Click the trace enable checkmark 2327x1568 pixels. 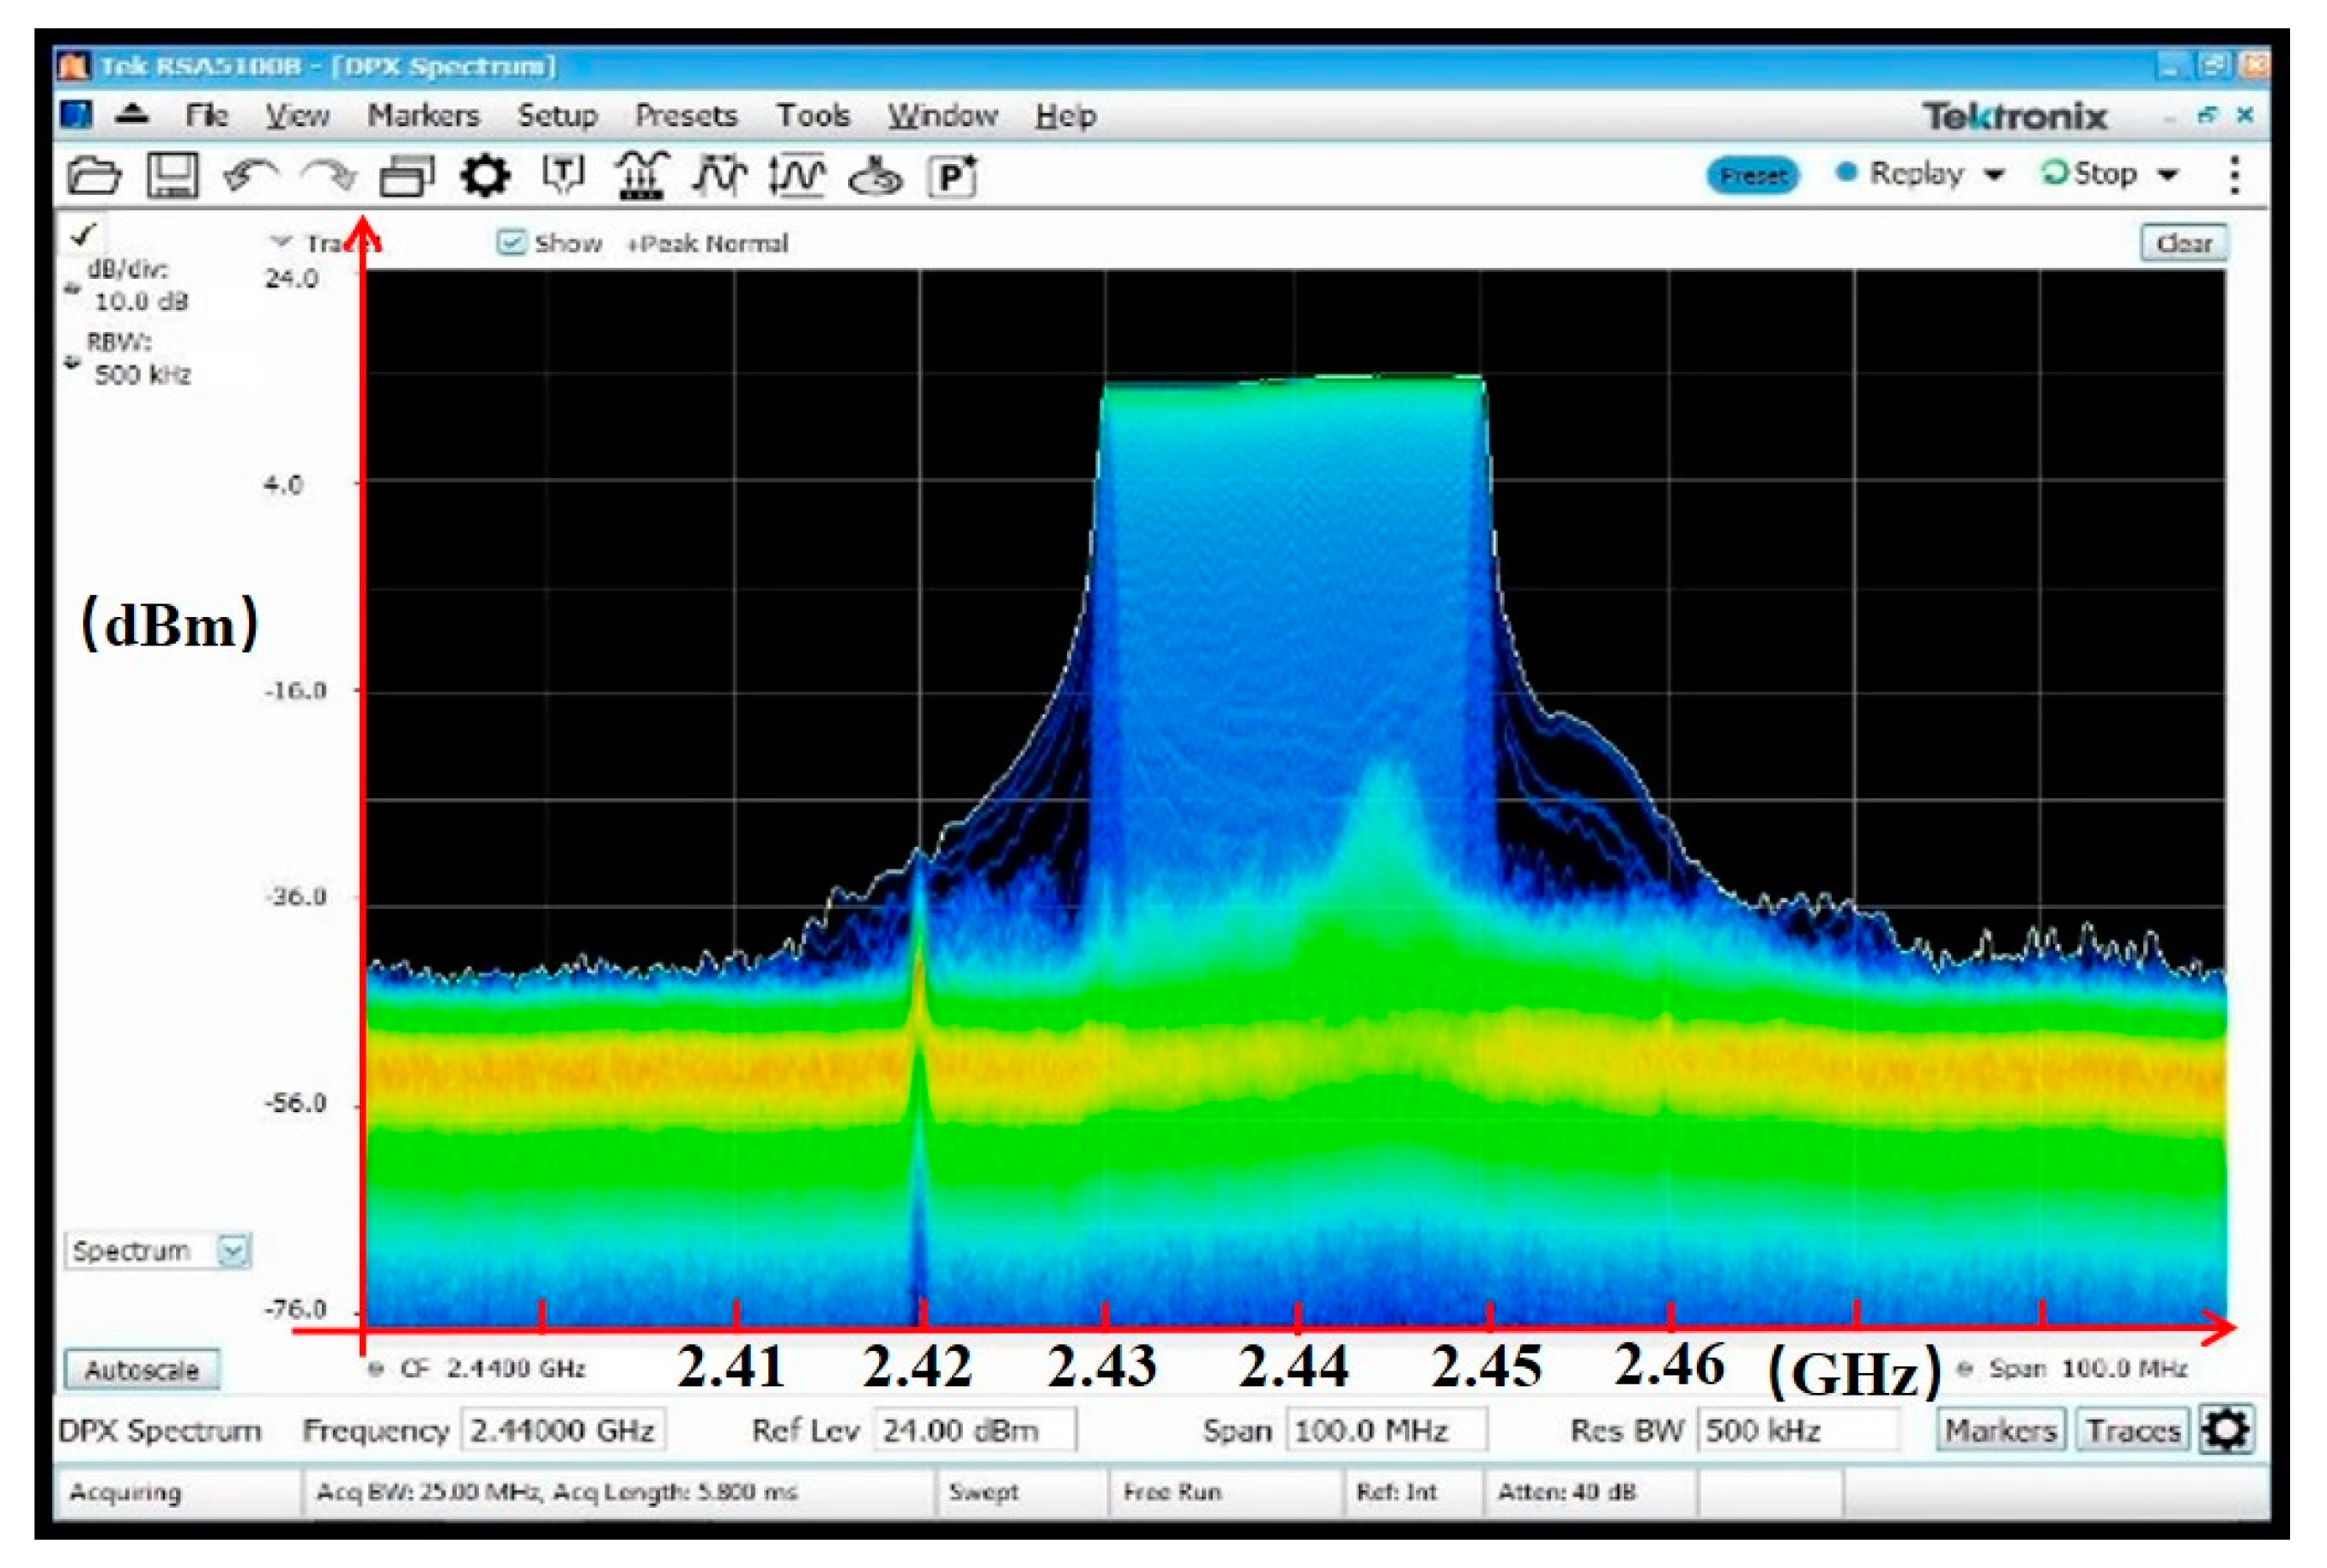[x=85, y=233]
